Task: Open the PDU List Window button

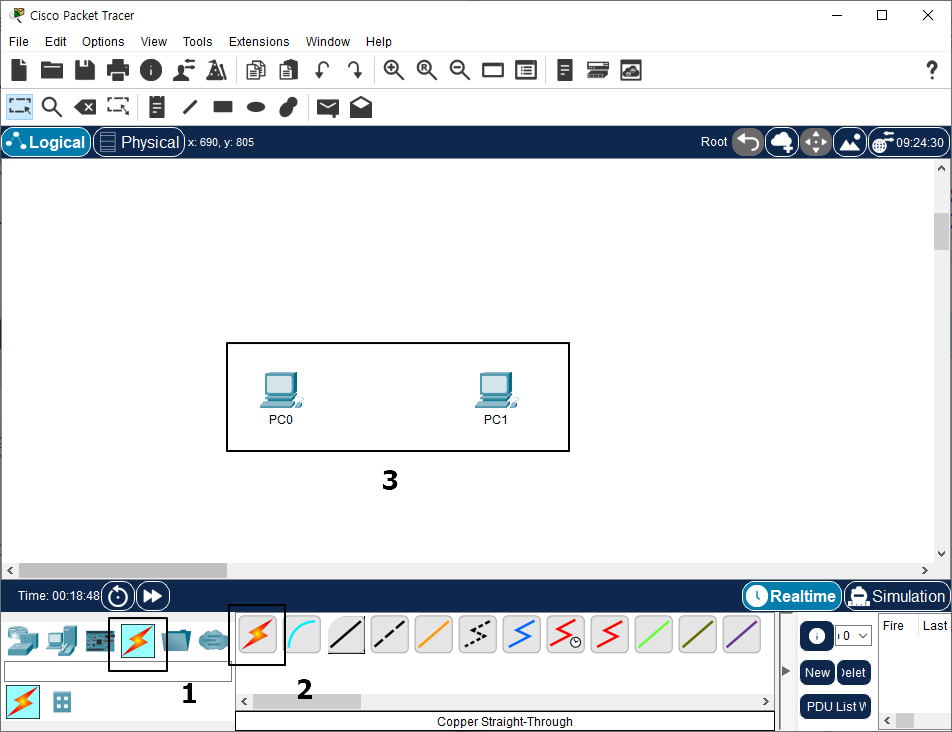Action: [x=835, y=707]
